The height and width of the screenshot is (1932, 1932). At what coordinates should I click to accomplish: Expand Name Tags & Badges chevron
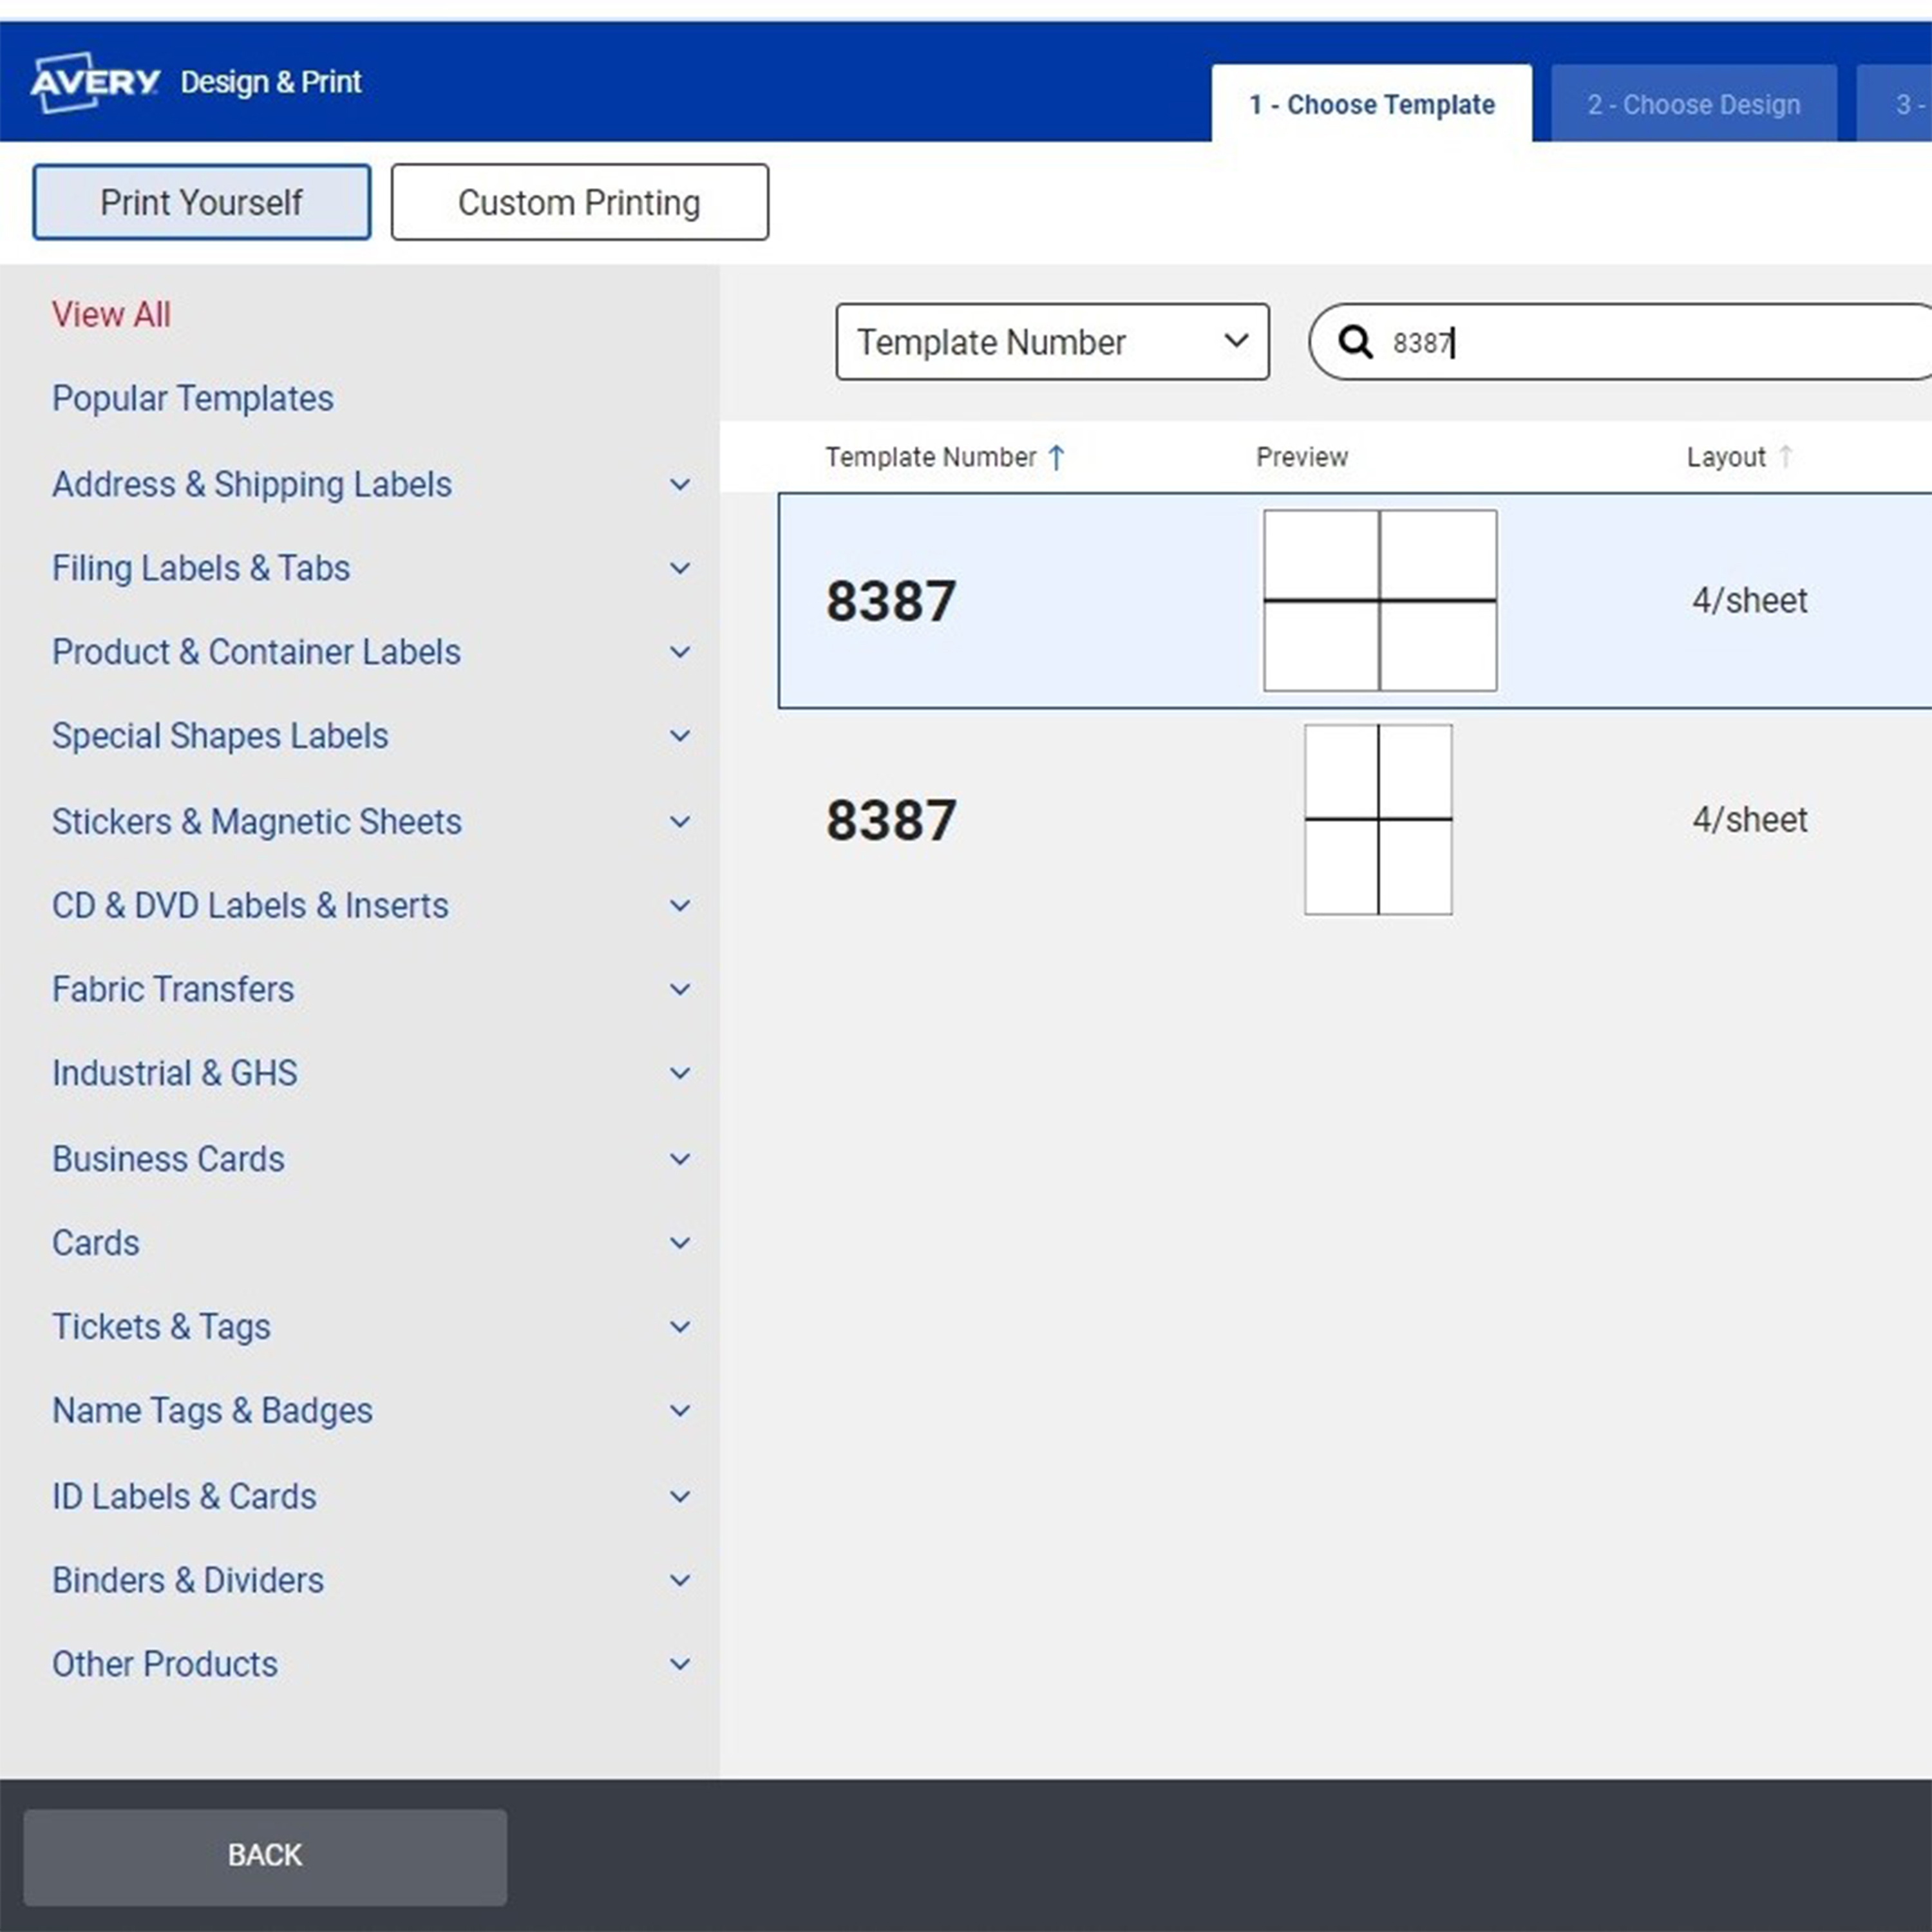[680, 1411]
